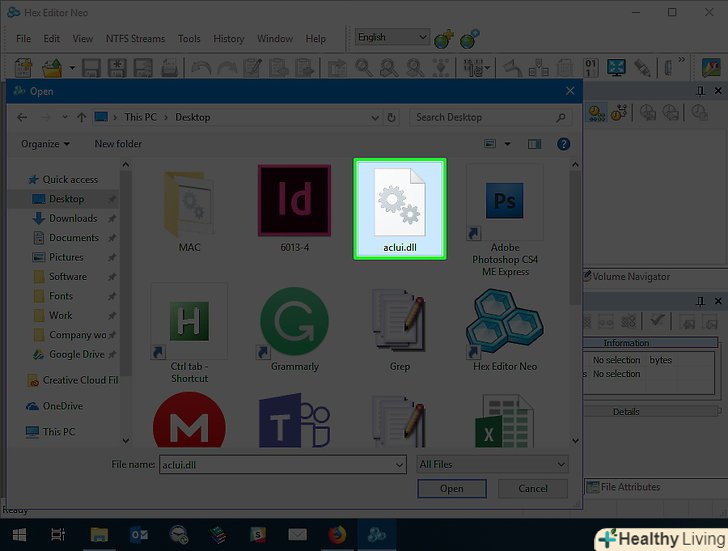Open the Edit menu

click(52, 39)
